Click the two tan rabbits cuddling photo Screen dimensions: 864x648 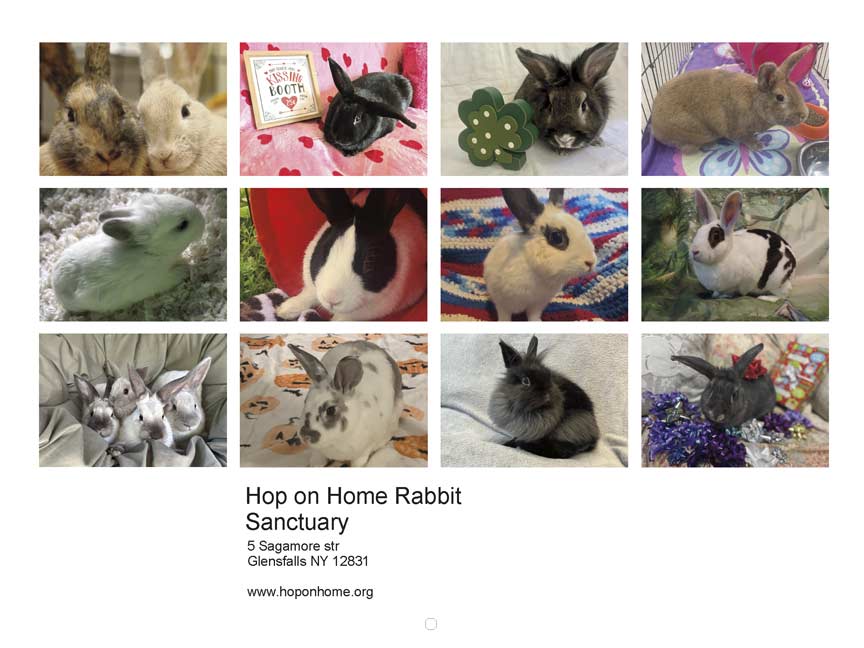(133, 109)
